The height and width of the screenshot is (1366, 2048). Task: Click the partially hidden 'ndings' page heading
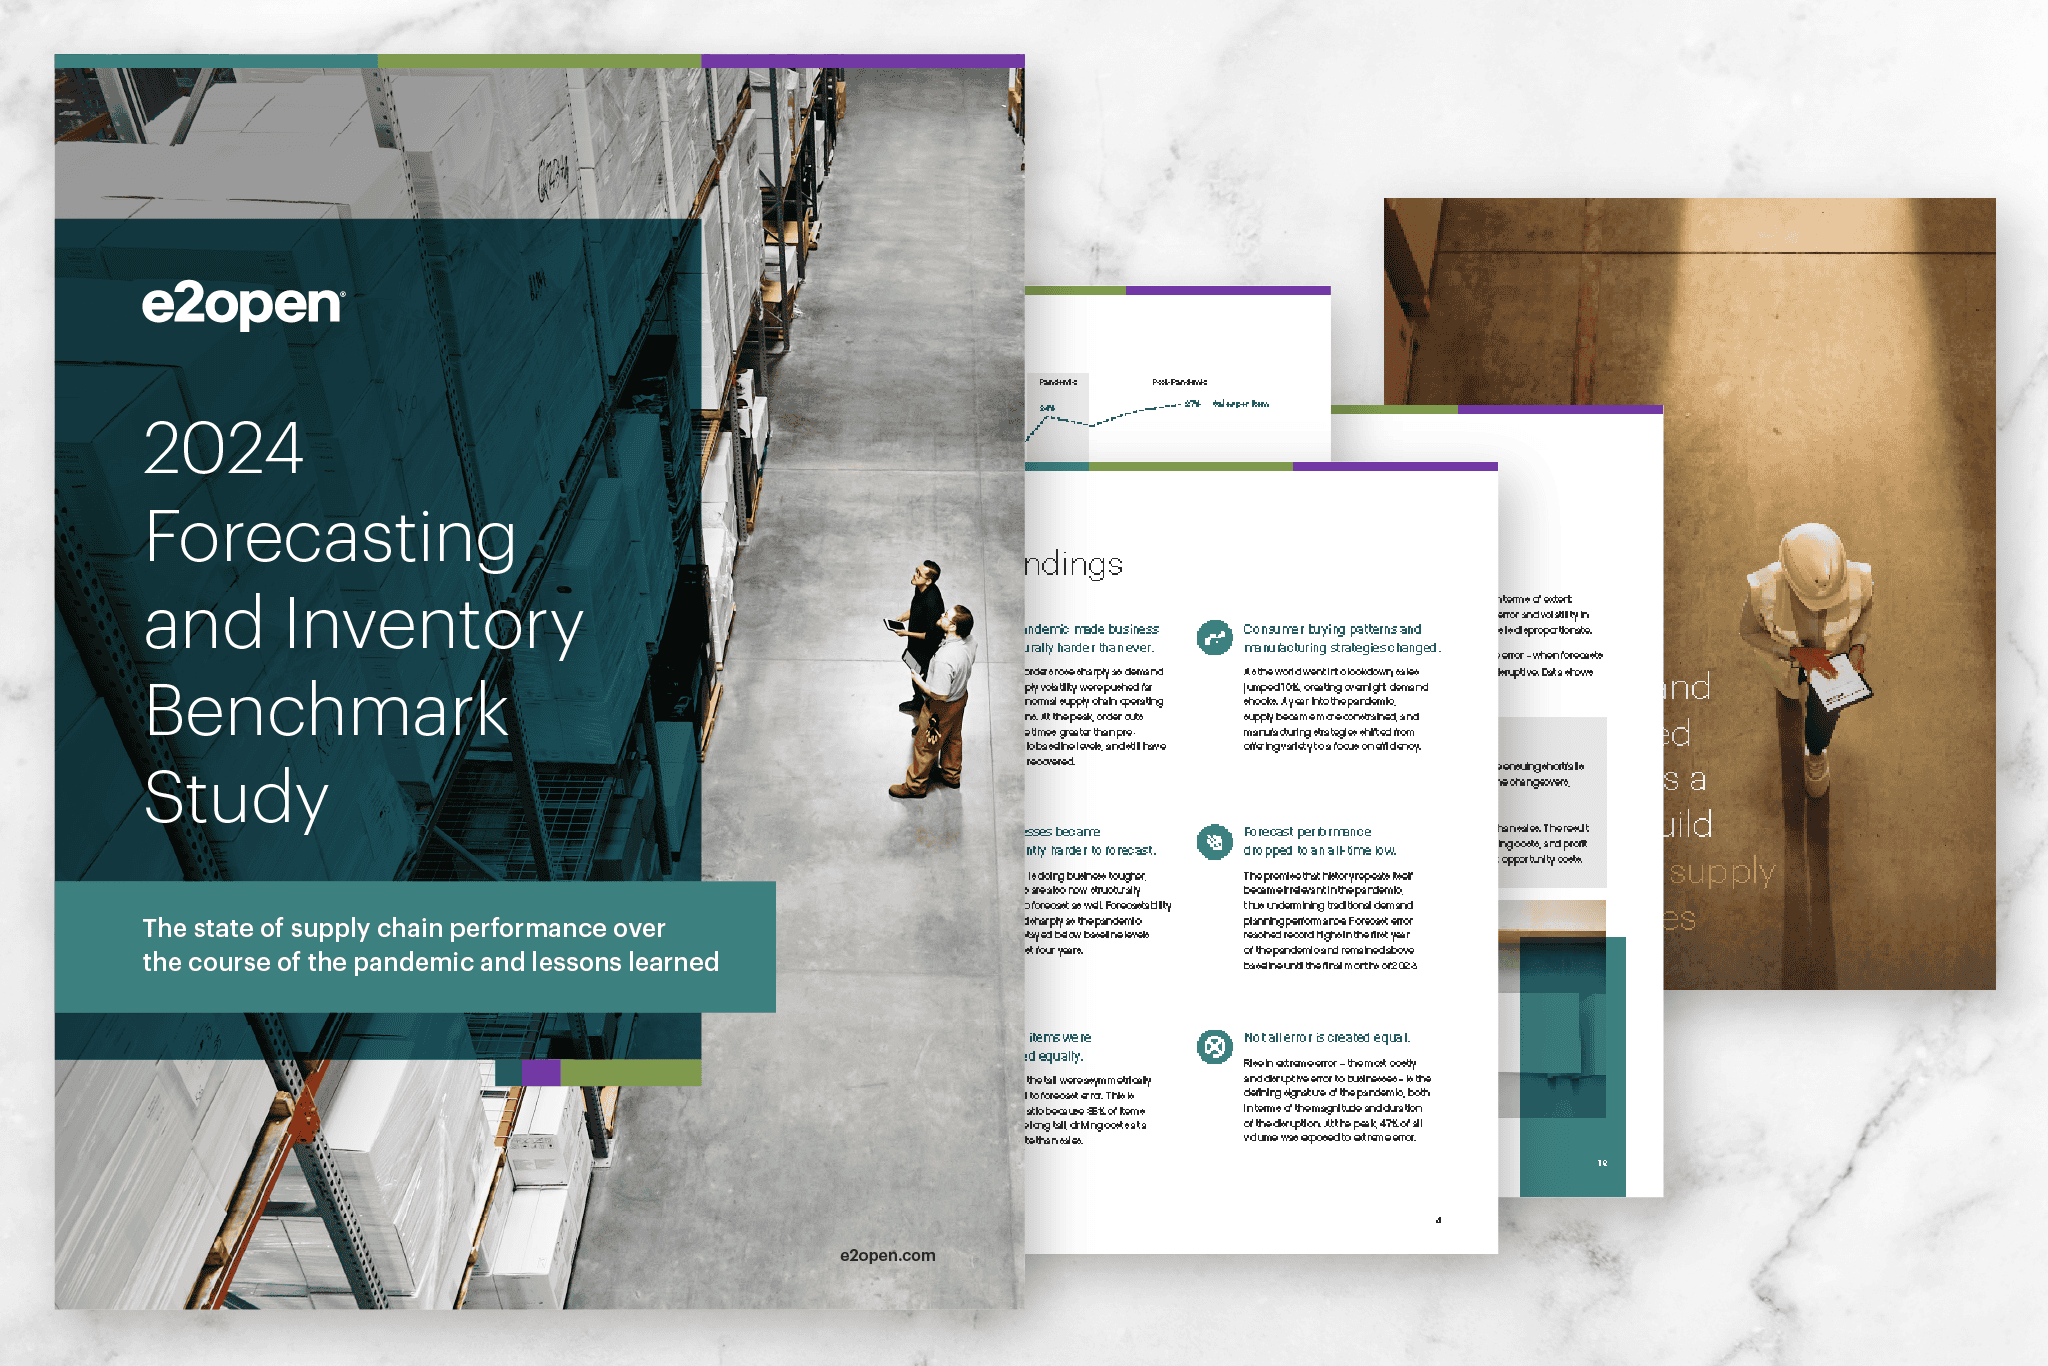pyautogui.click(x=1074, y=565)
